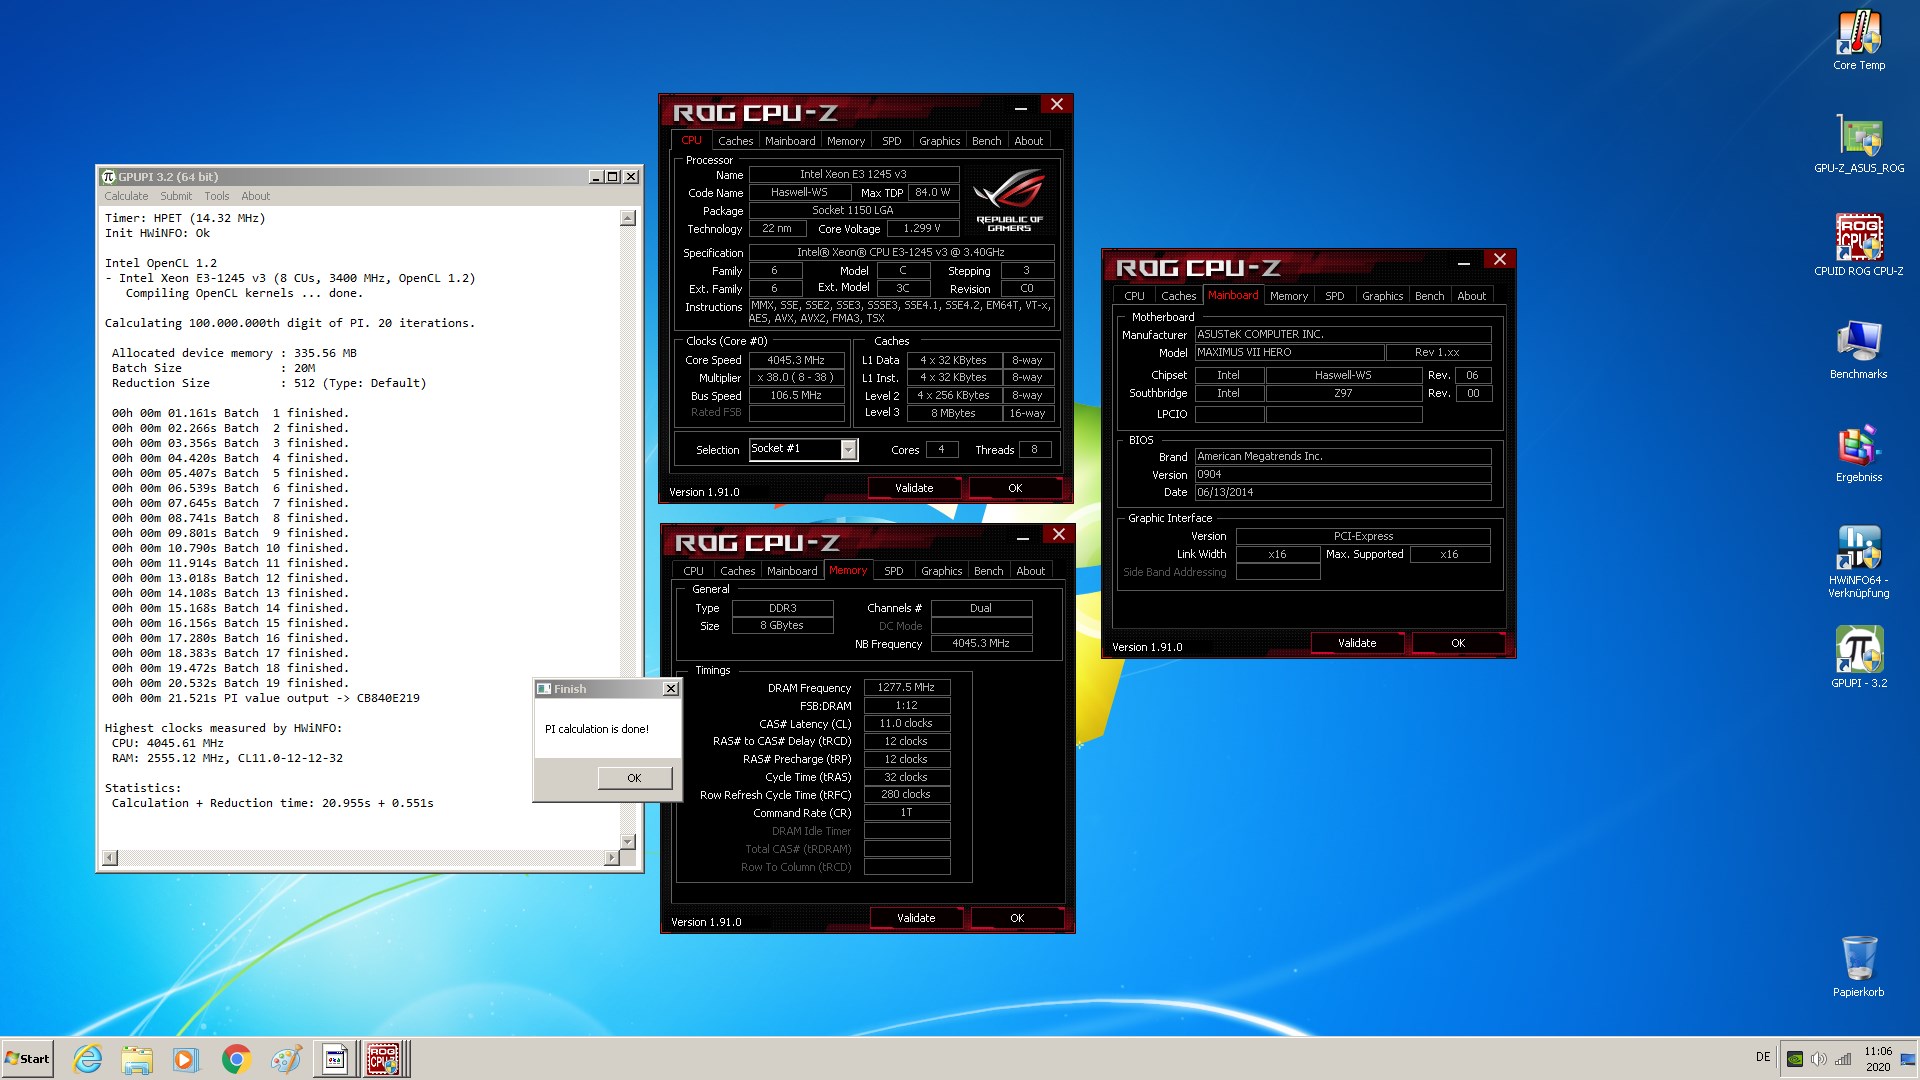The image size is (1920, 1080).
Task: Switch to CPU tab in Mainboard window
Action: click(1134, 296)
